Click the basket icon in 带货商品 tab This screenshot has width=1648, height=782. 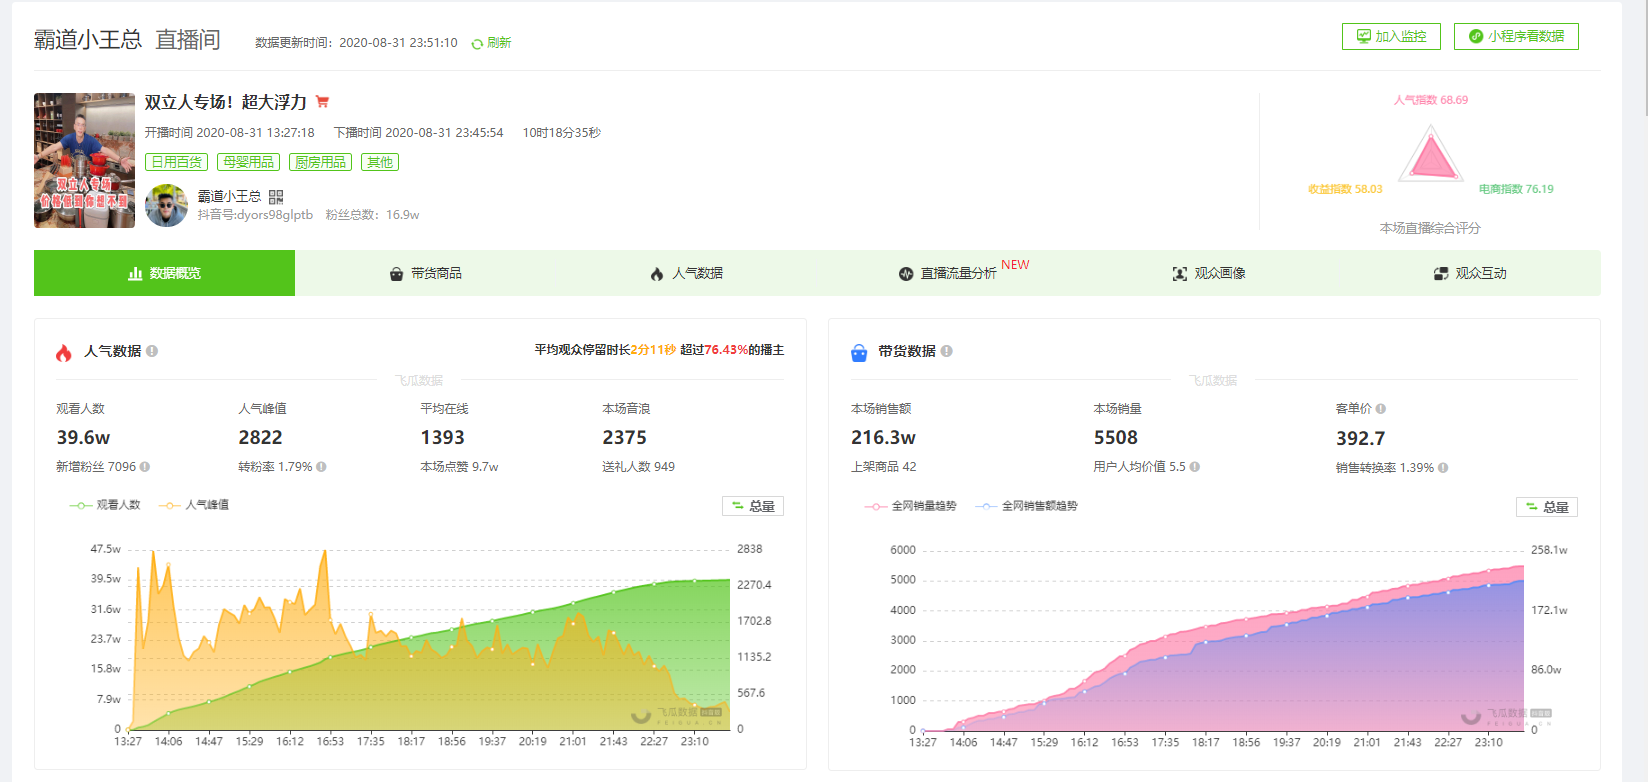point(397,274)
